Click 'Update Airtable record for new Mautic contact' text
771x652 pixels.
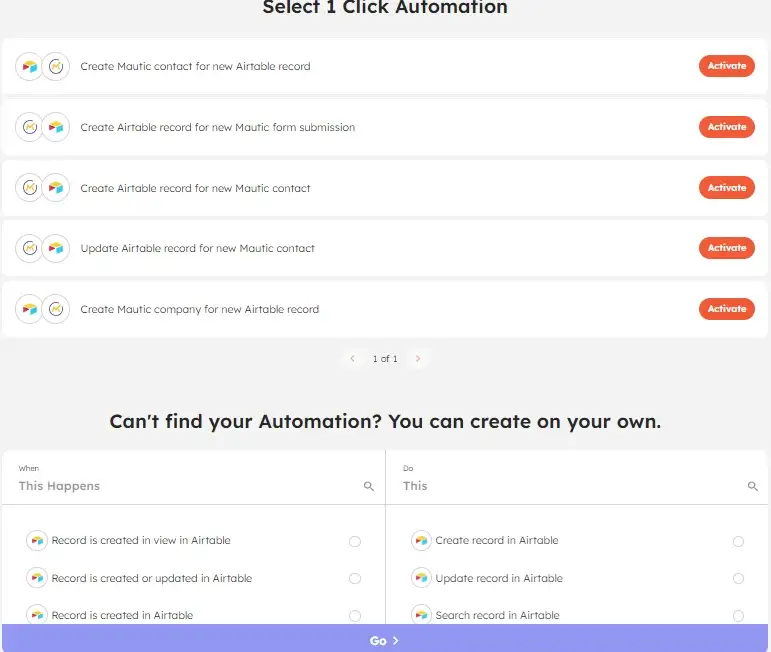197,248
